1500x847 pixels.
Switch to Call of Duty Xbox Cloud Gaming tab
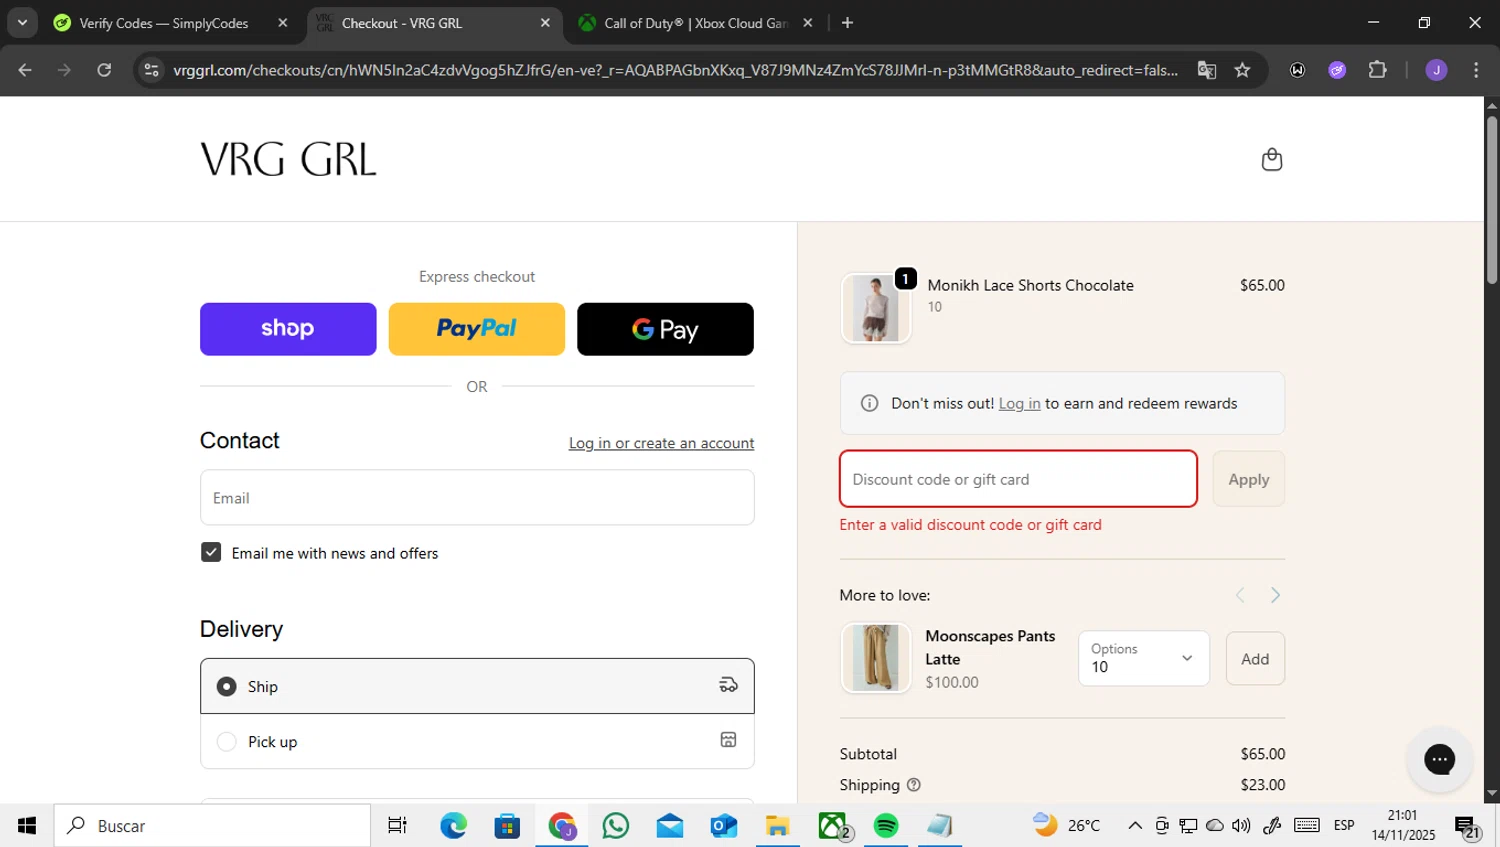pos(695,23)
